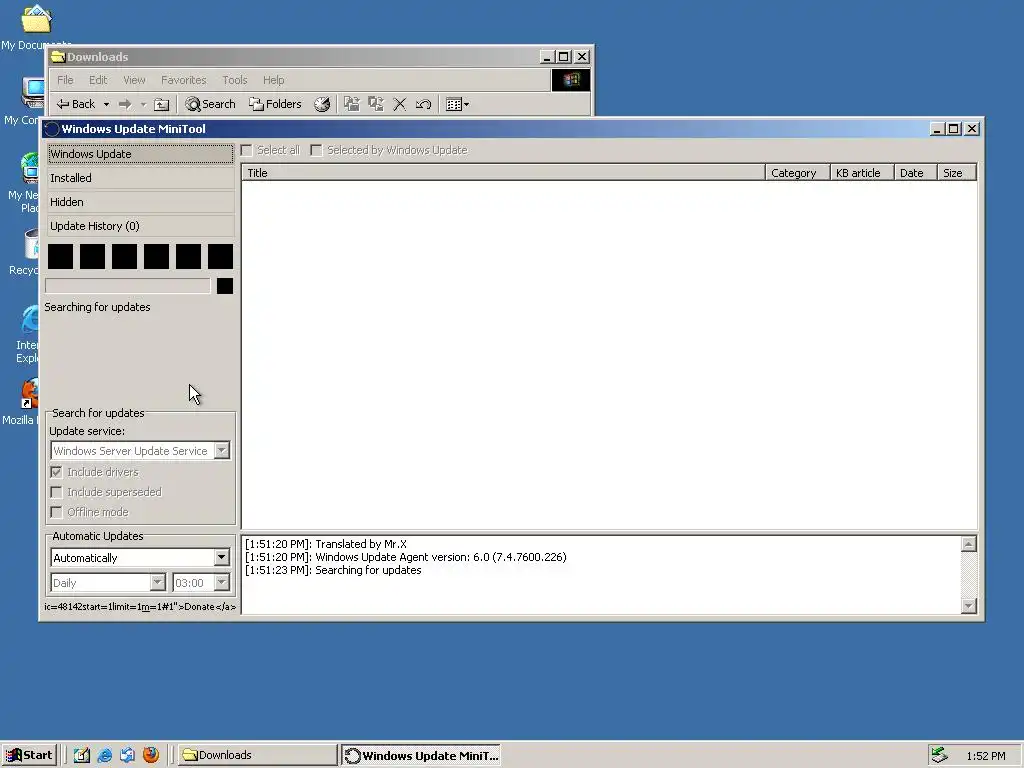Open the File menu in Downloads
The height and width of the screenshot is (768, 1024).
65,80
